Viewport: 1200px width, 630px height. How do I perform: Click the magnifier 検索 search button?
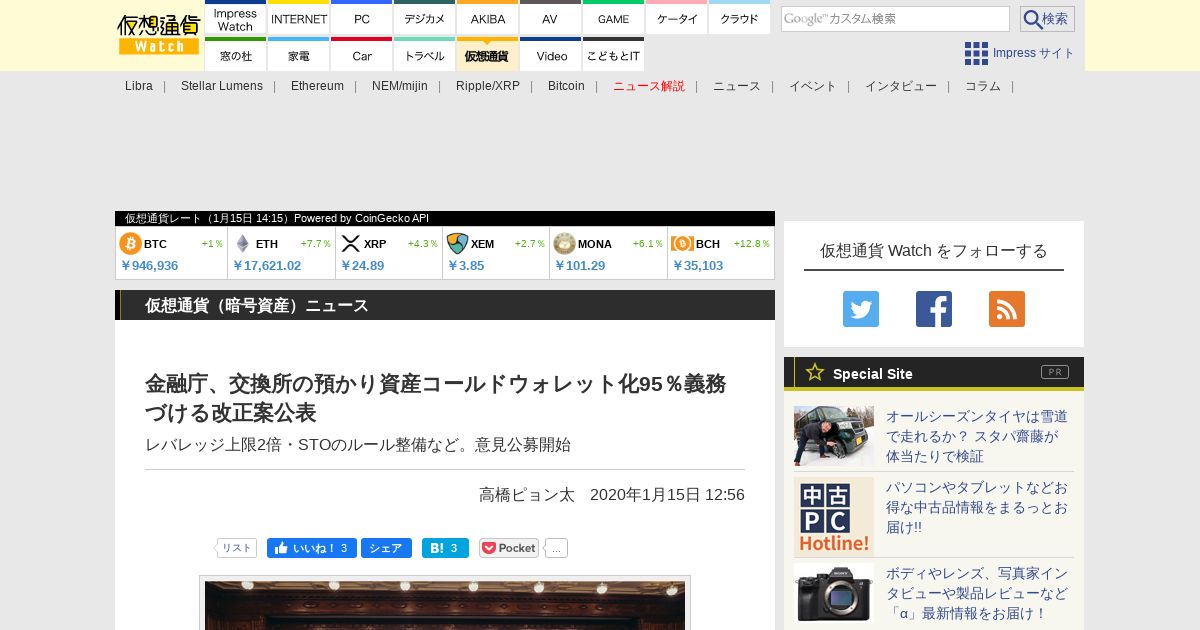tap(1047, 19)
